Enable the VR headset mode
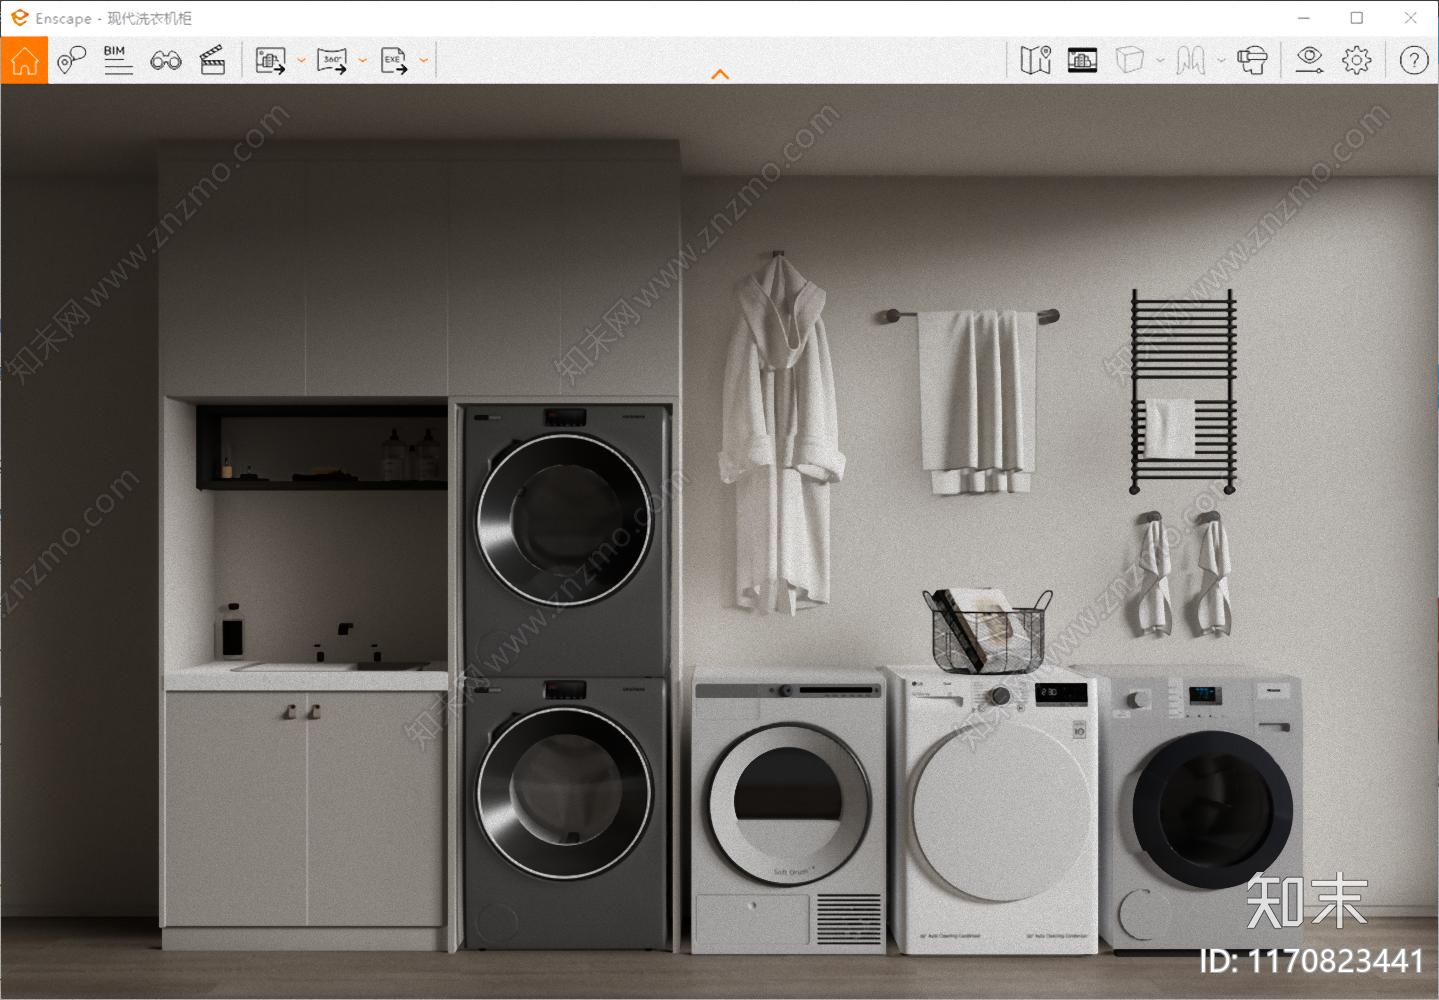This screenshot has height=1000, width=1439. pyautogui.click(x=1252, y=60)
